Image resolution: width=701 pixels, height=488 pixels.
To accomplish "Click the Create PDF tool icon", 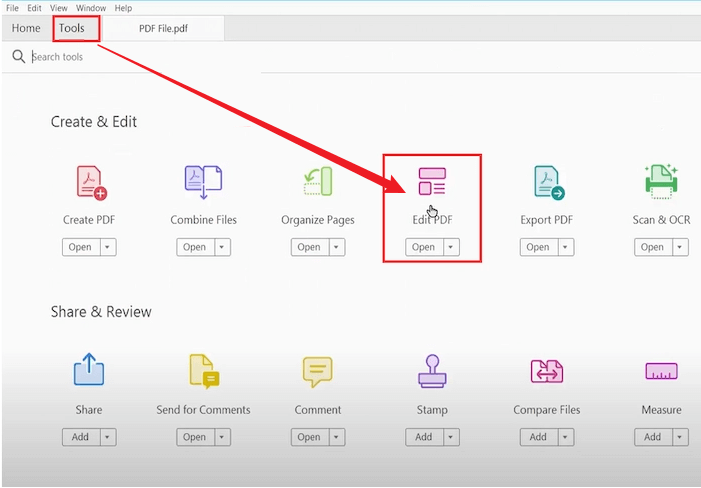I will 92,182.
